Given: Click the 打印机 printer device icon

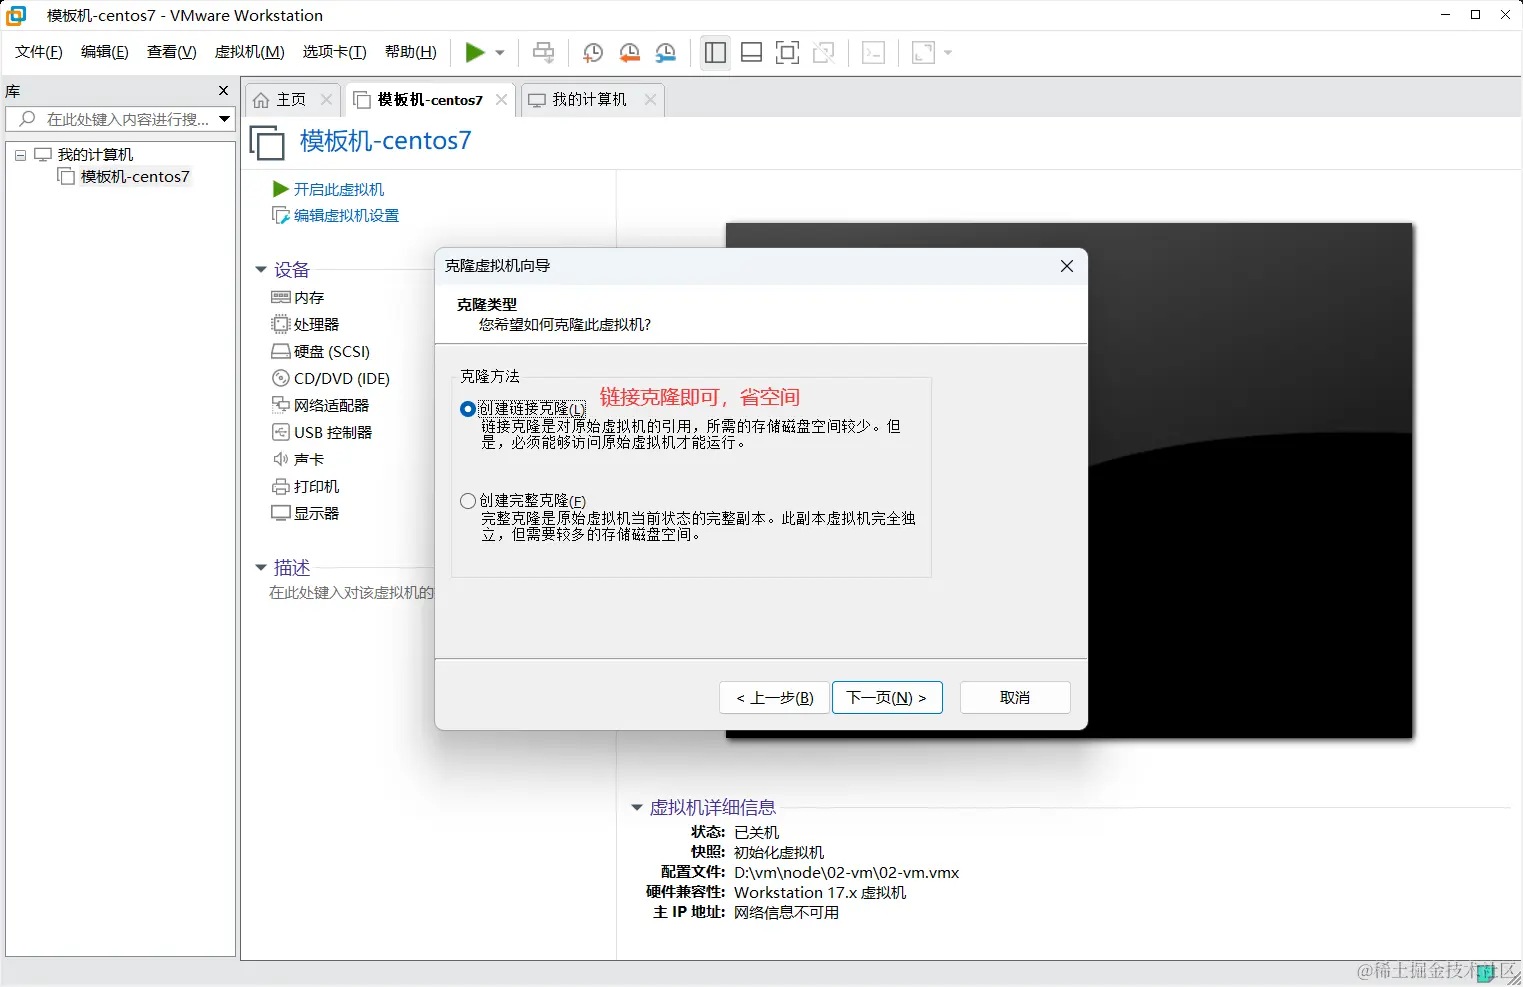Looking at the screenshot, I should 281,486.
